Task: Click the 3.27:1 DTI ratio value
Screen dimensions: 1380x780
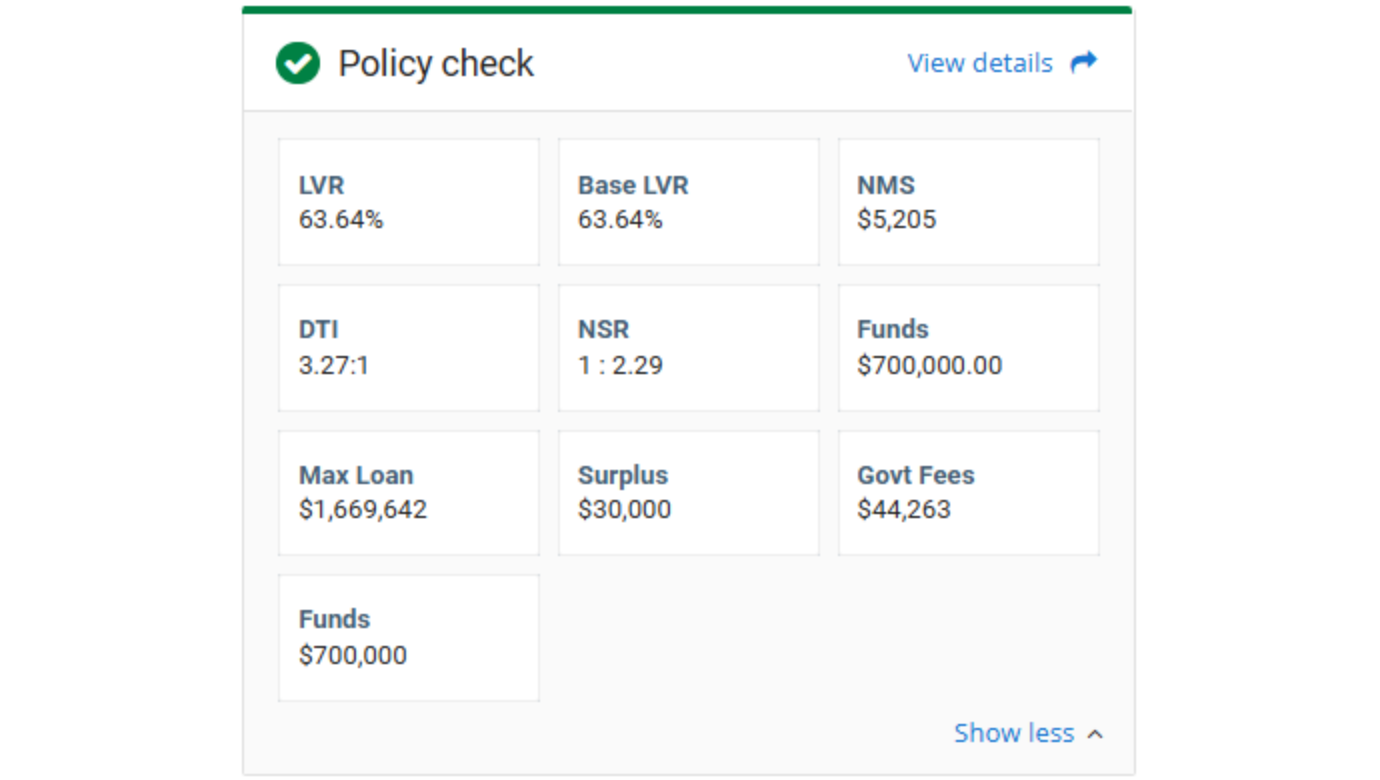Action: (x=334, y=365)
